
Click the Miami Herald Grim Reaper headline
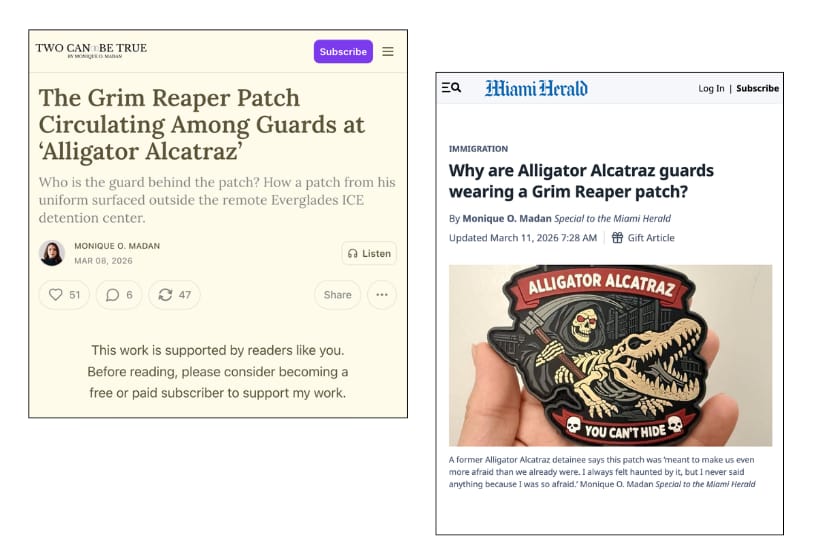(x=581, y=181)
